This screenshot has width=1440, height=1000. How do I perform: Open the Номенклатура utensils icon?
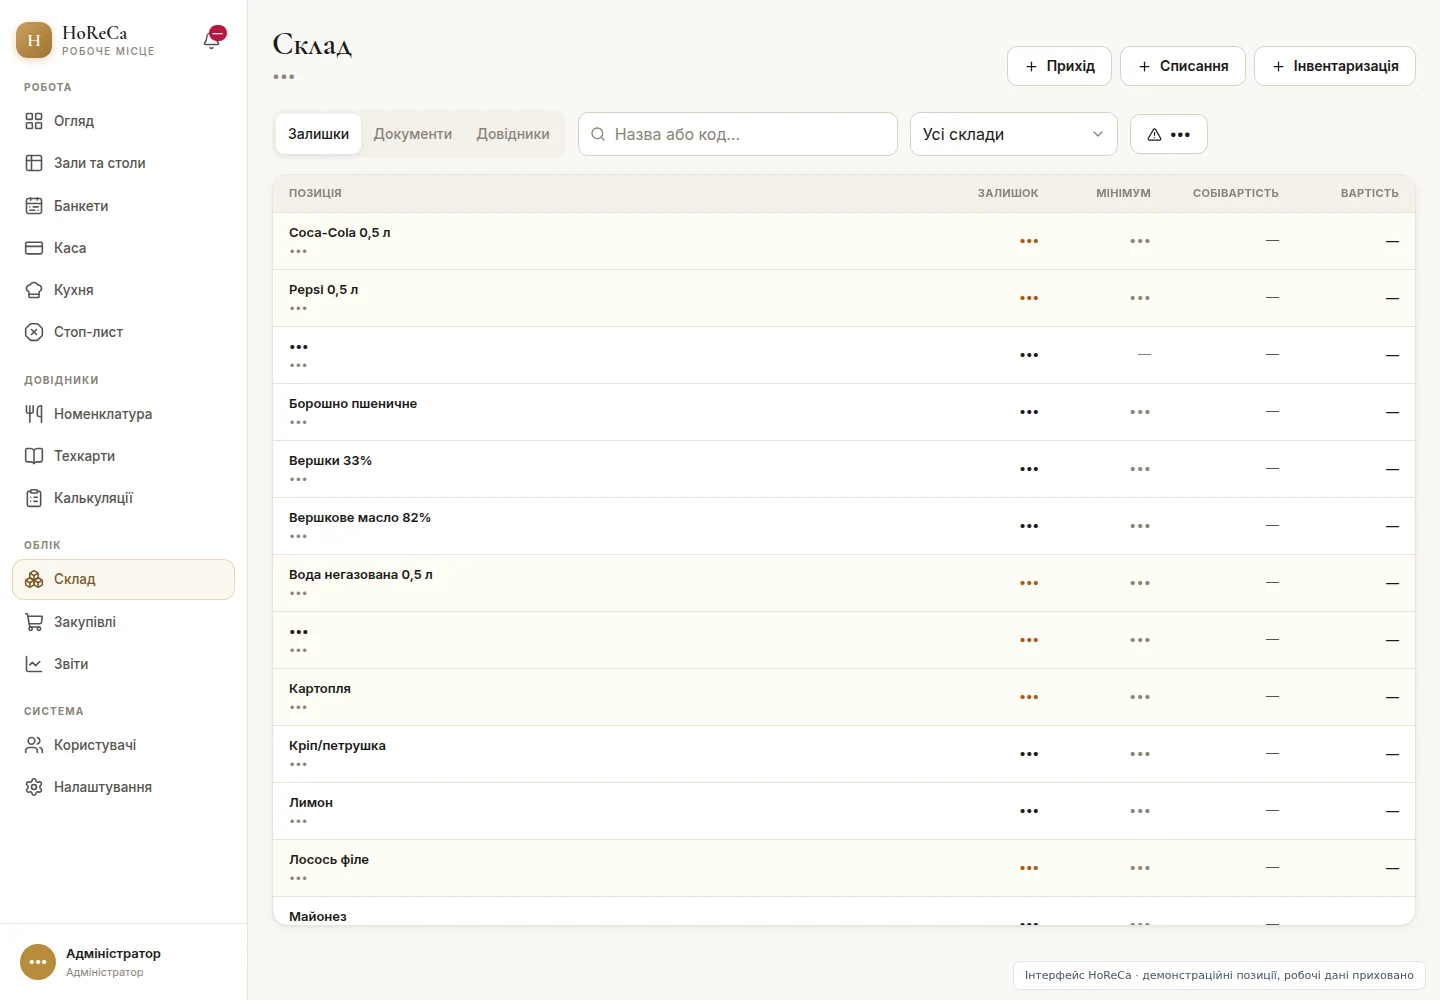(34, 414)
